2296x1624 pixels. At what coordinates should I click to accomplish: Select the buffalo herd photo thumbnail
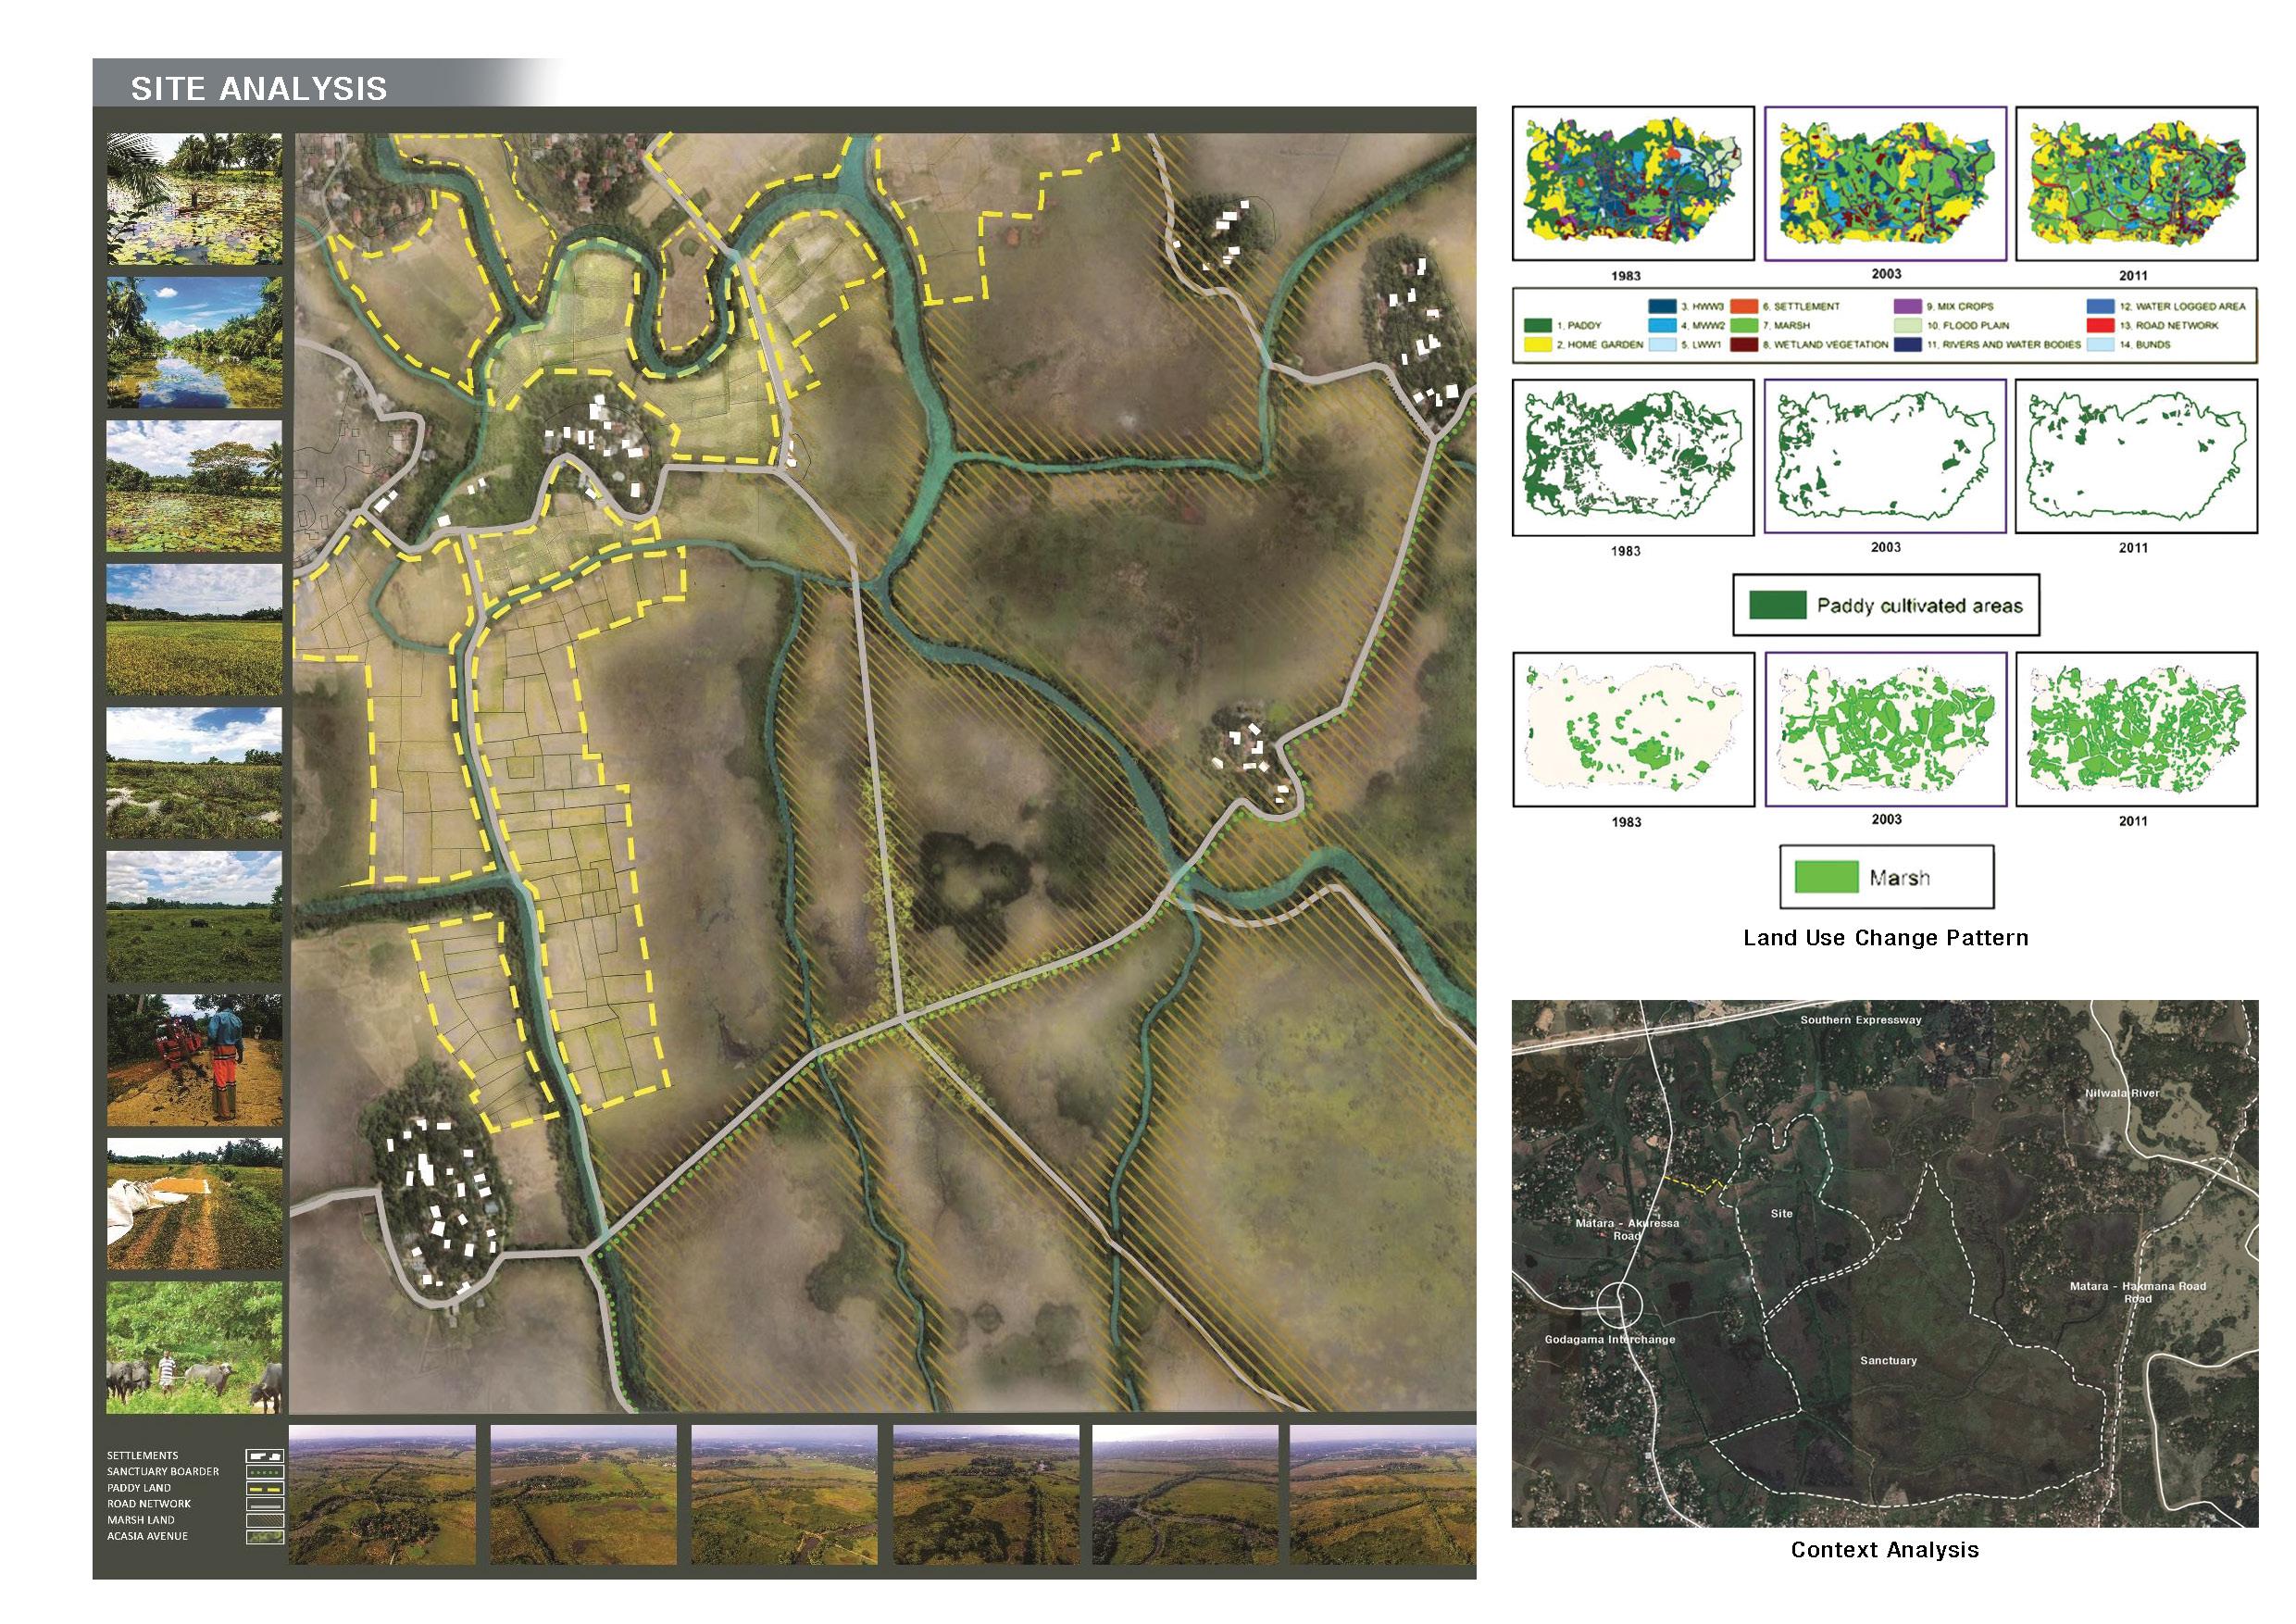click(194, 1347)
